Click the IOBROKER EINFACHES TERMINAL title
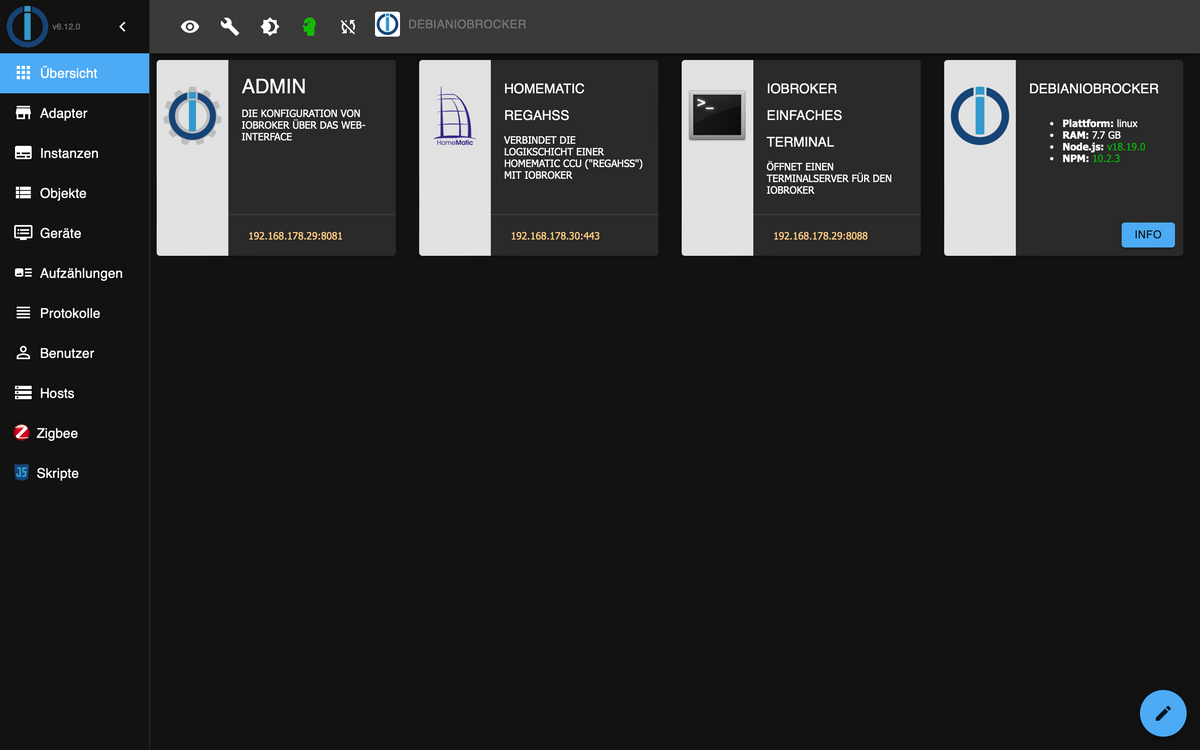Image resolution: width=1200 pixels, height=750 pixels. tap(805, 115)
